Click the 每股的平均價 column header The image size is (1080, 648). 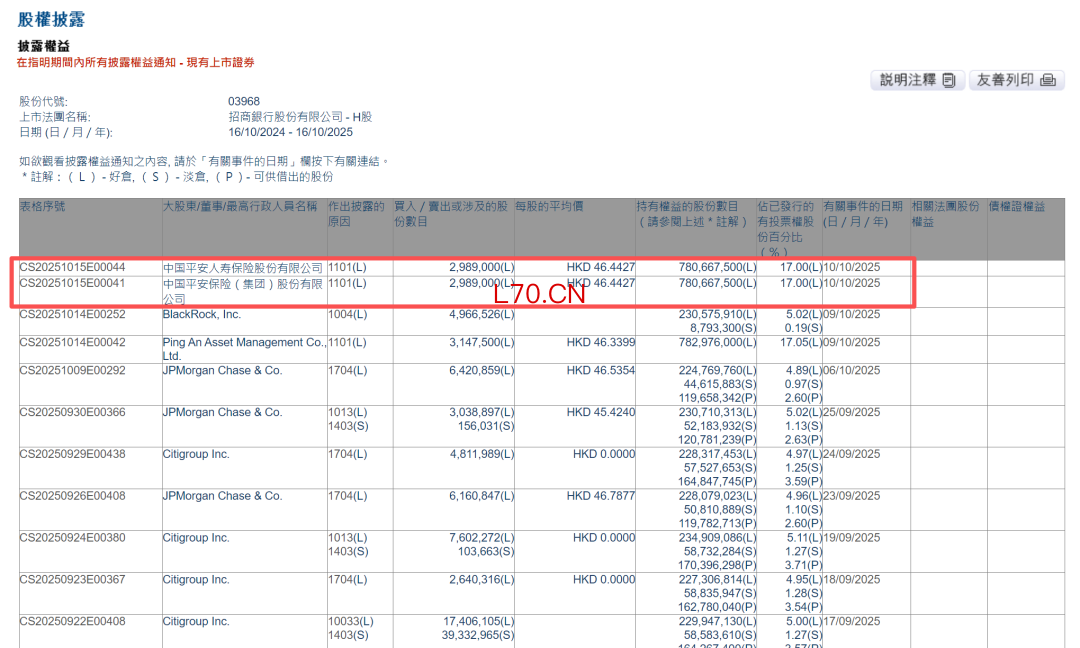(549, 207)
